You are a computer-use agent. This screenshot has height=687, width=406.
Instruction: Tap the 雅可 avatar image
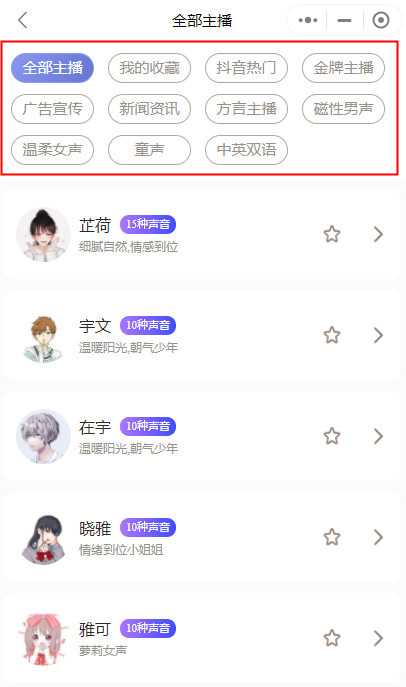43,638
